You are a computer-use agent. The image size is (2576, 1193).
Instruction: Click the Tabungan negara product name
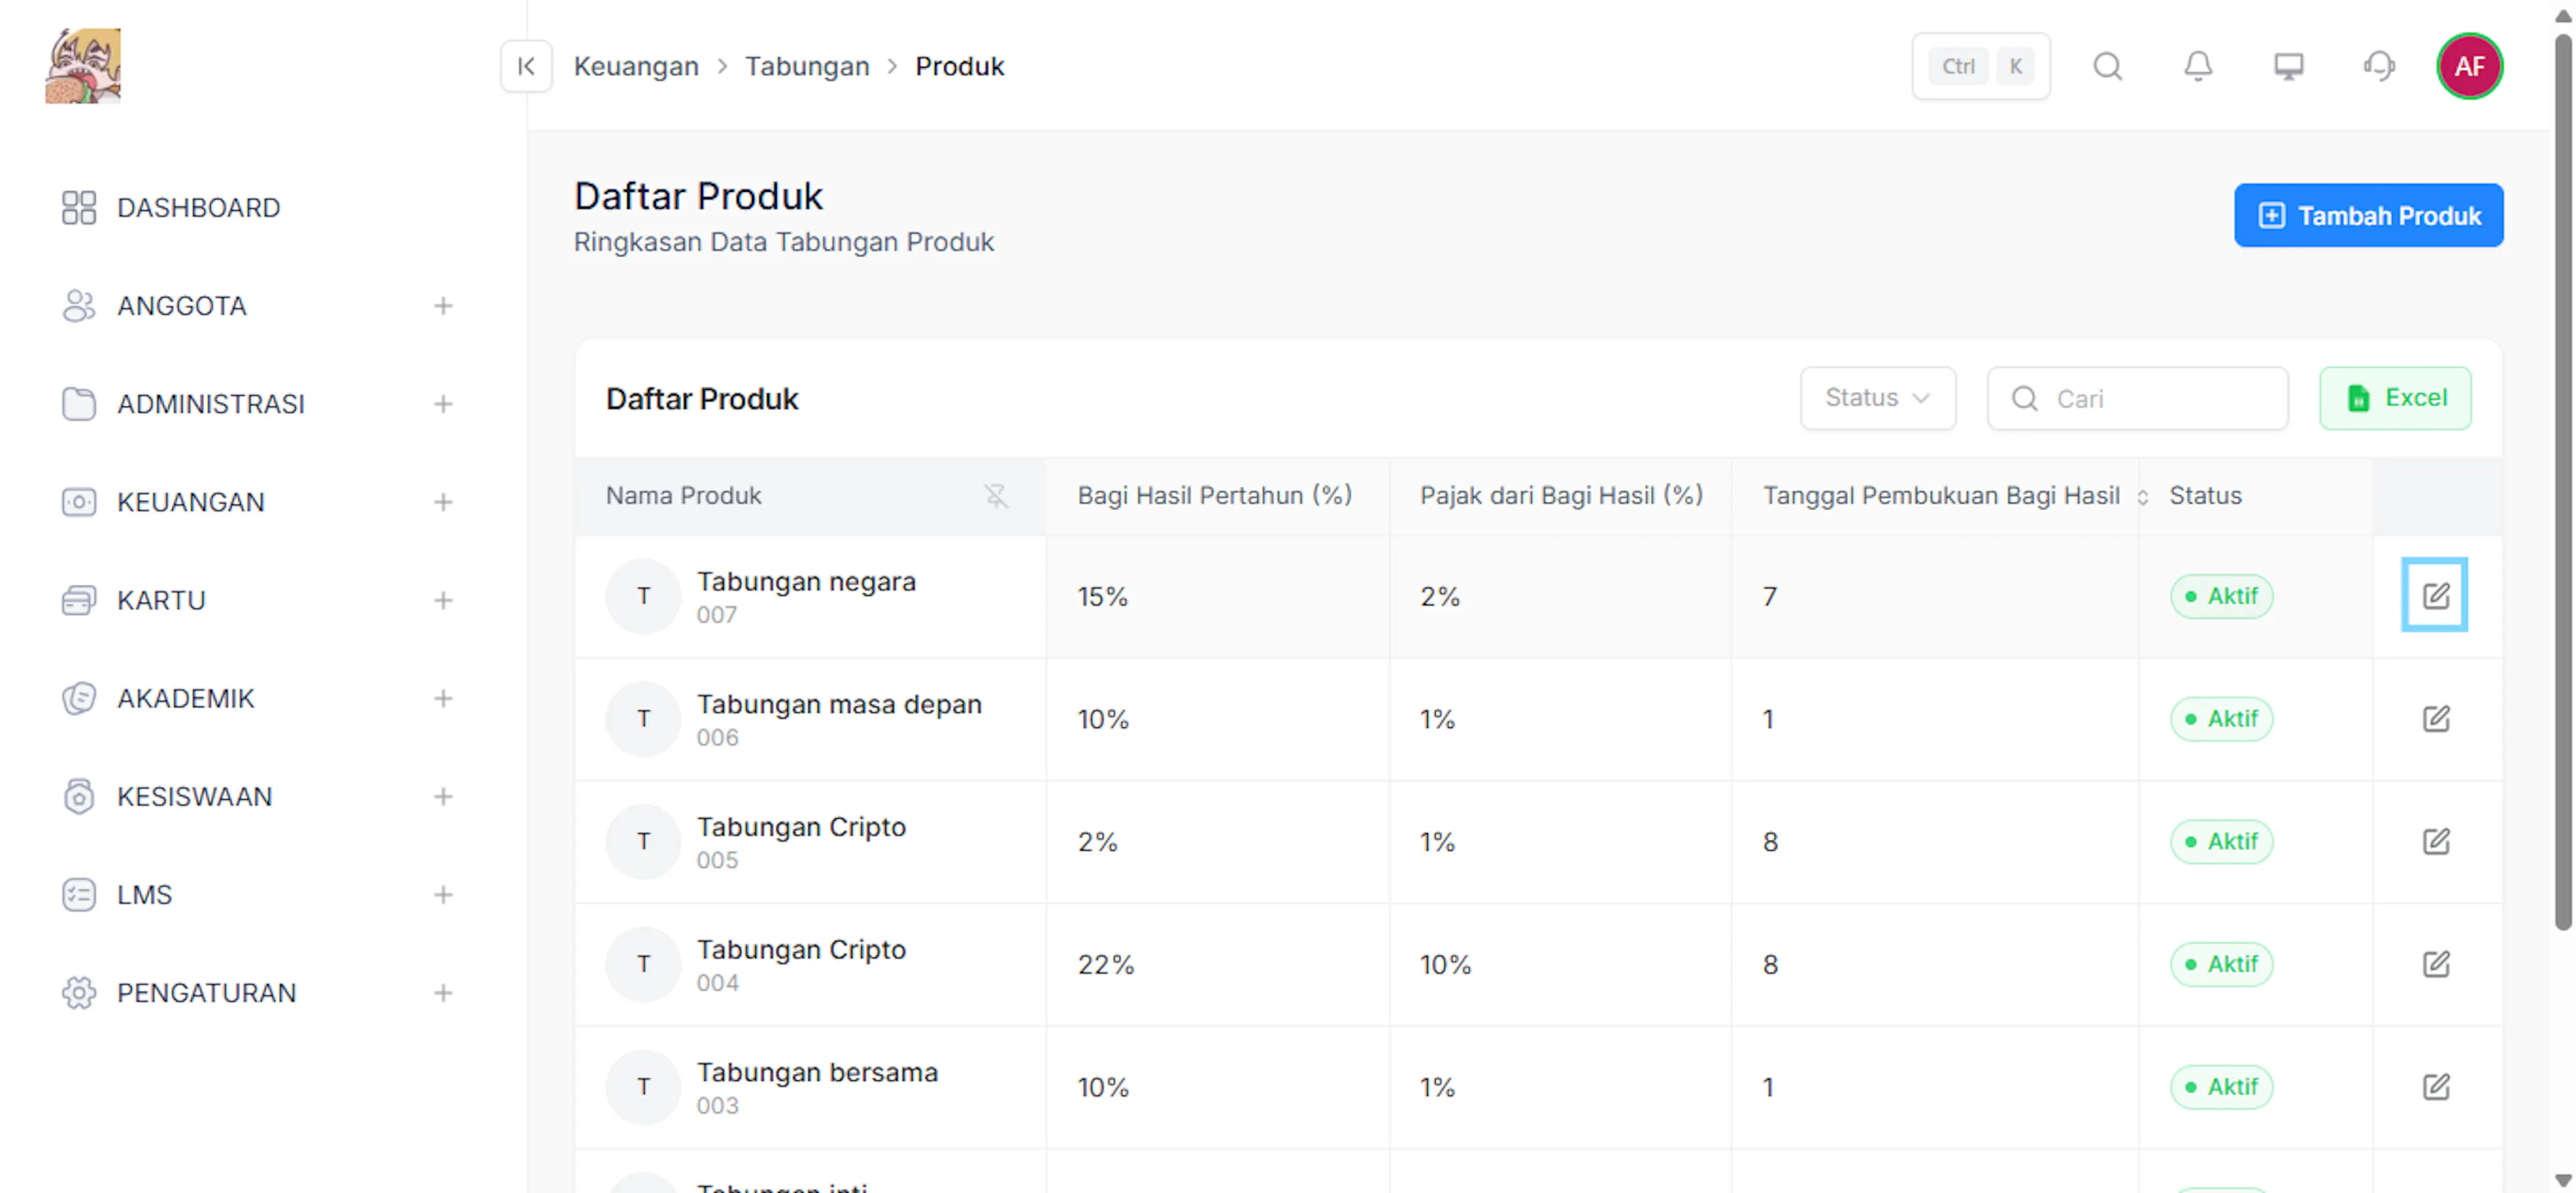[x=806, y=582]
